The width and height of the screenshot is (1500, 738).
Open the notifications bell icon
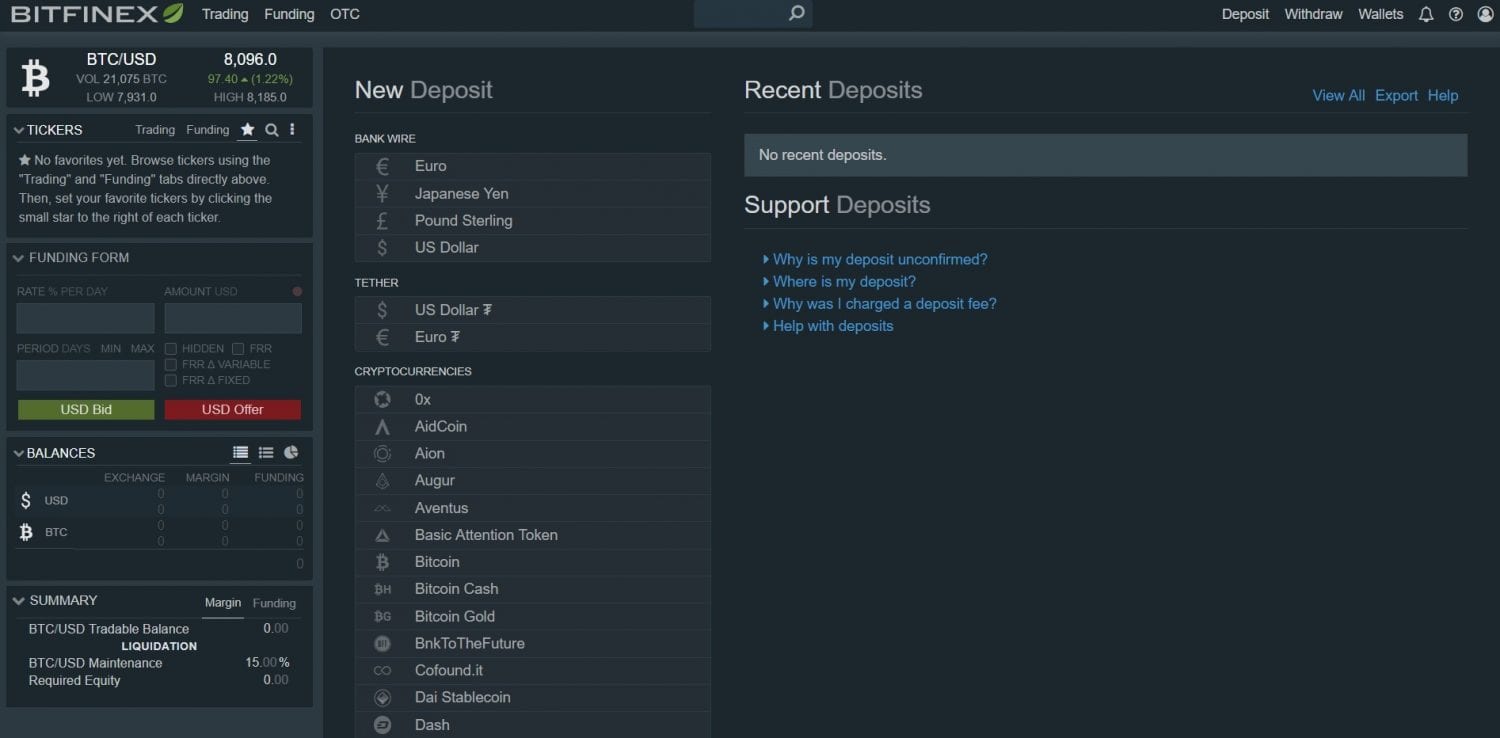click(1426, 14)
